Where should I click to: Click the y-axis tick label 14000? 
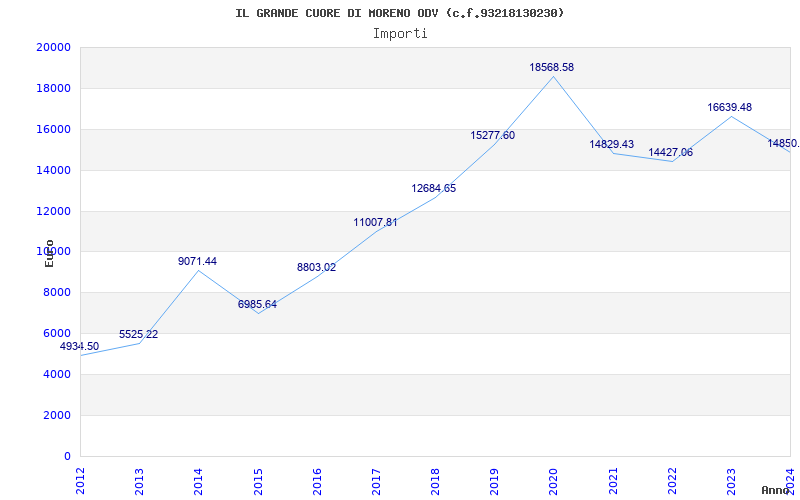click(x=54, y=170)
